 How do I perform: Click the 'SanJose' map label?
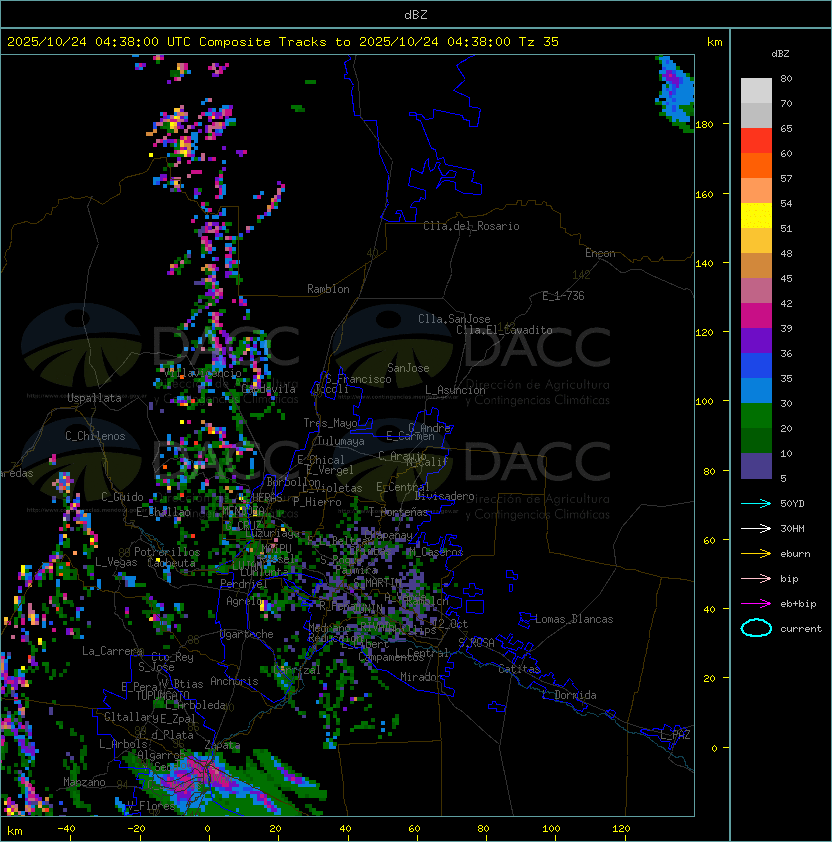(x=408, y=368)
